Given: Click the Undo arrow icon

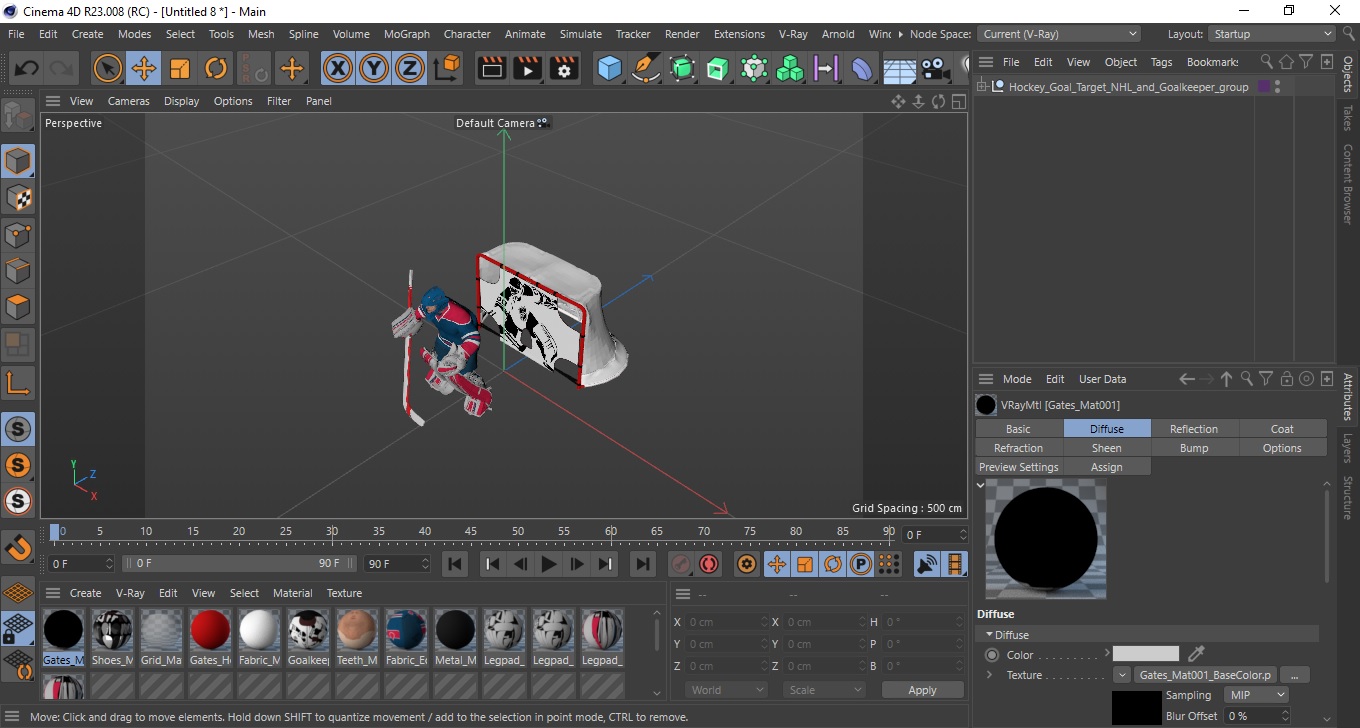Looking at the screenshot, I should [x=27, y=68].
